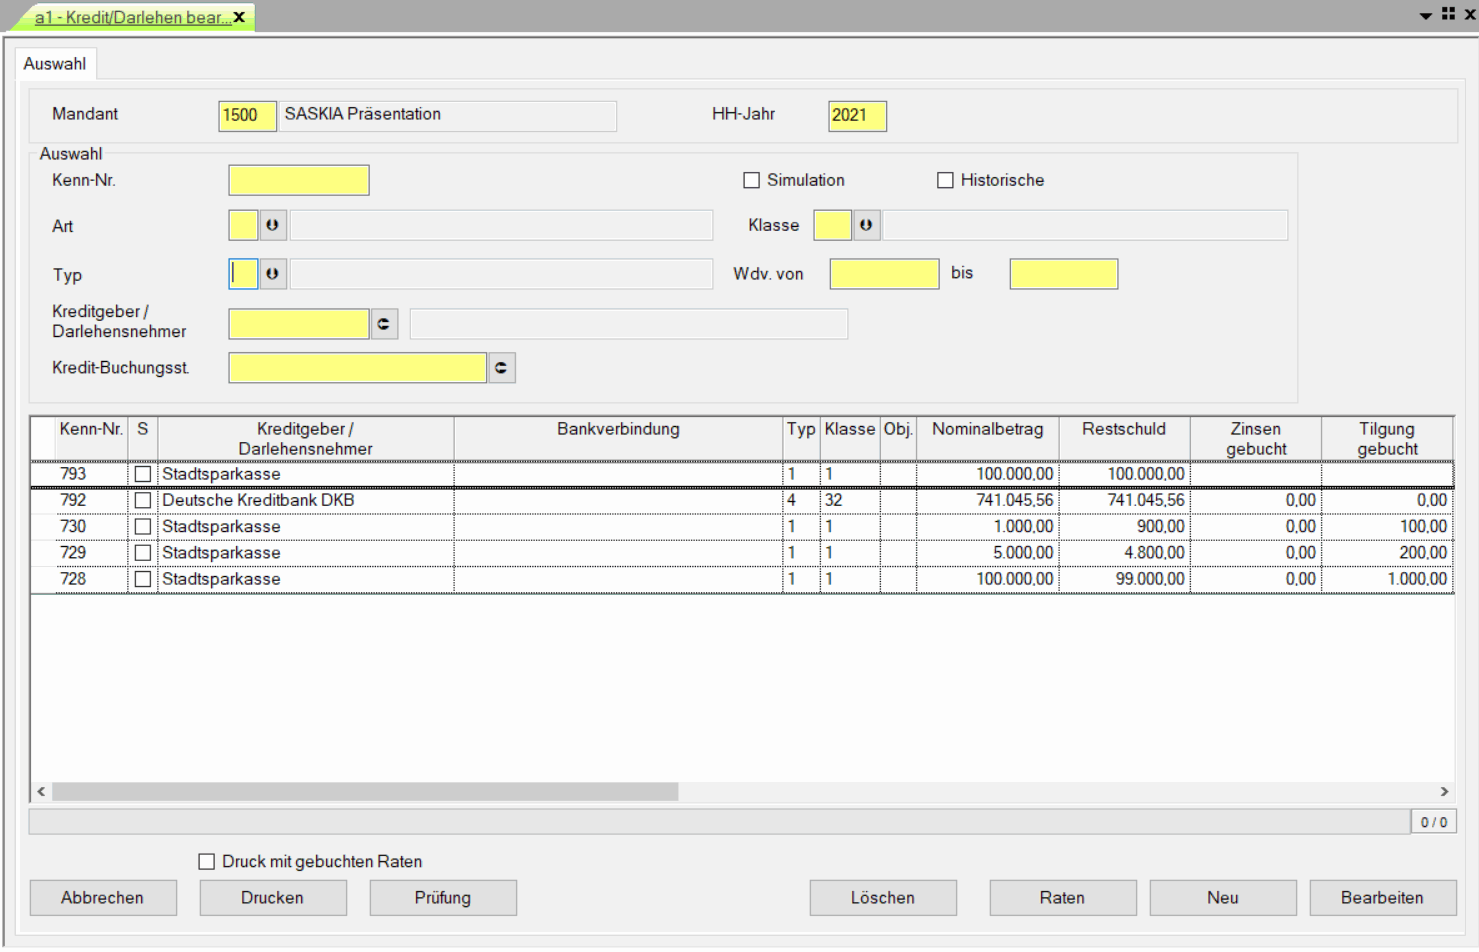Click the lookup icon beside Klasse field
This screenshot has width=1479, height=952.
click(x=866, y=225)
